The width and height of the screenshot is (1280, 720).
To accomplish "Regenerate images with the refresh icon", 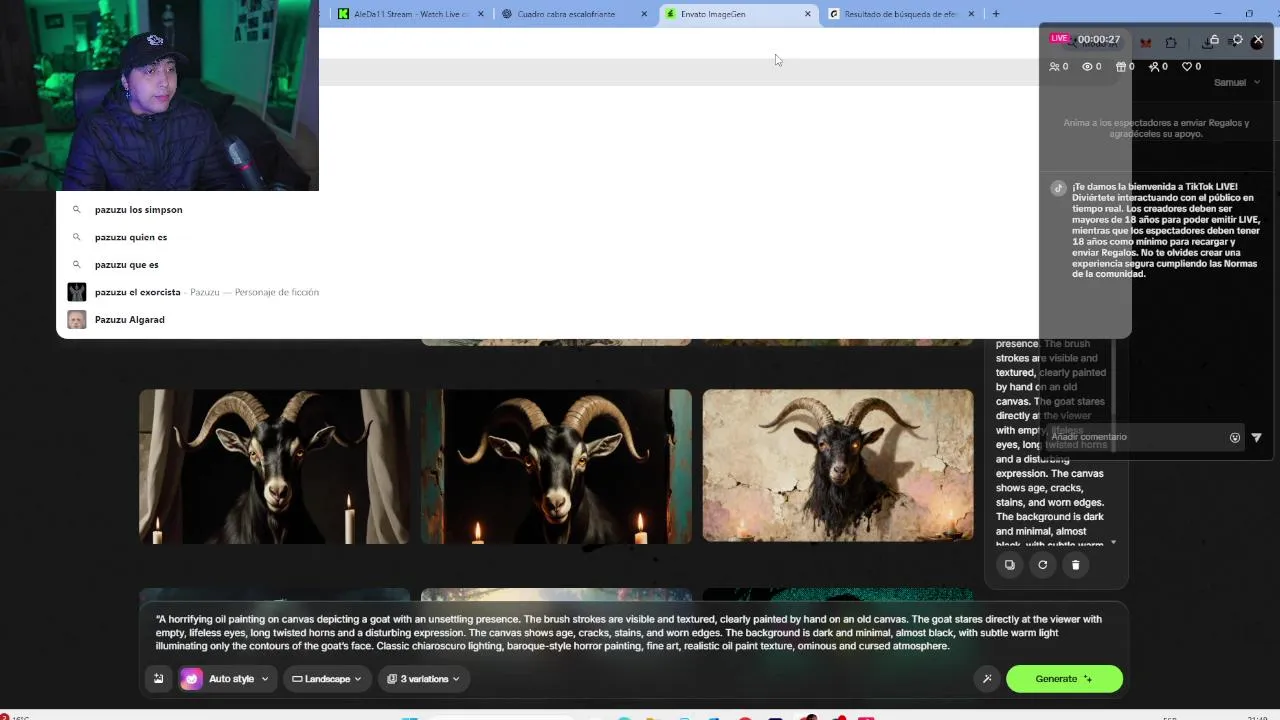I will (x=1043, y=565).
